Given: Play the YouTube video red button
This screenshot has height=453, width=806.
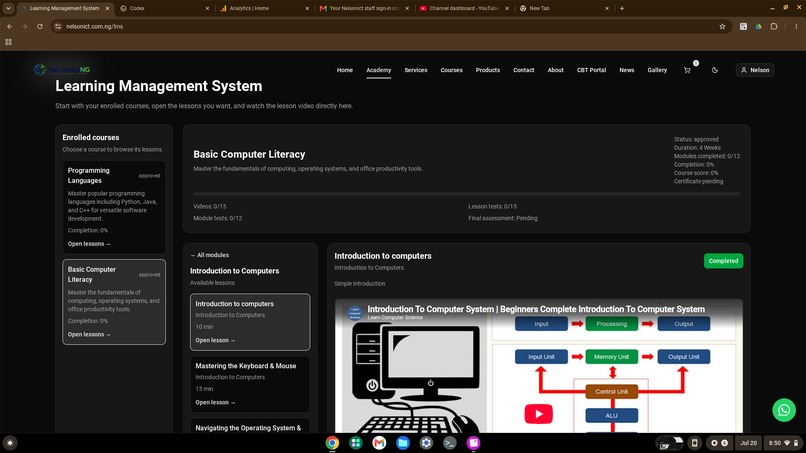Looking at the screenshot, I should 538,413.
